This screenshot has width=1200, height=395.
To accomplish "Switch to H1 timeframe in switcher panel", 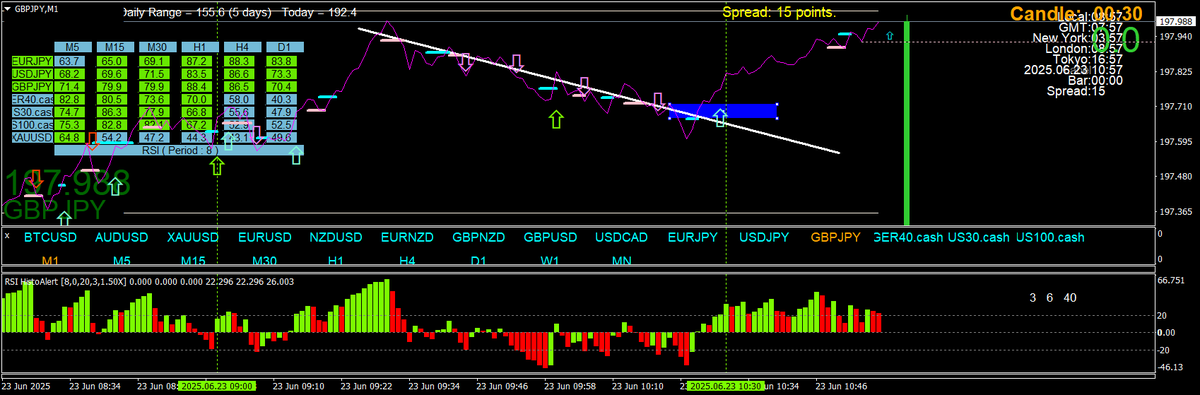I will click(336, 261).
